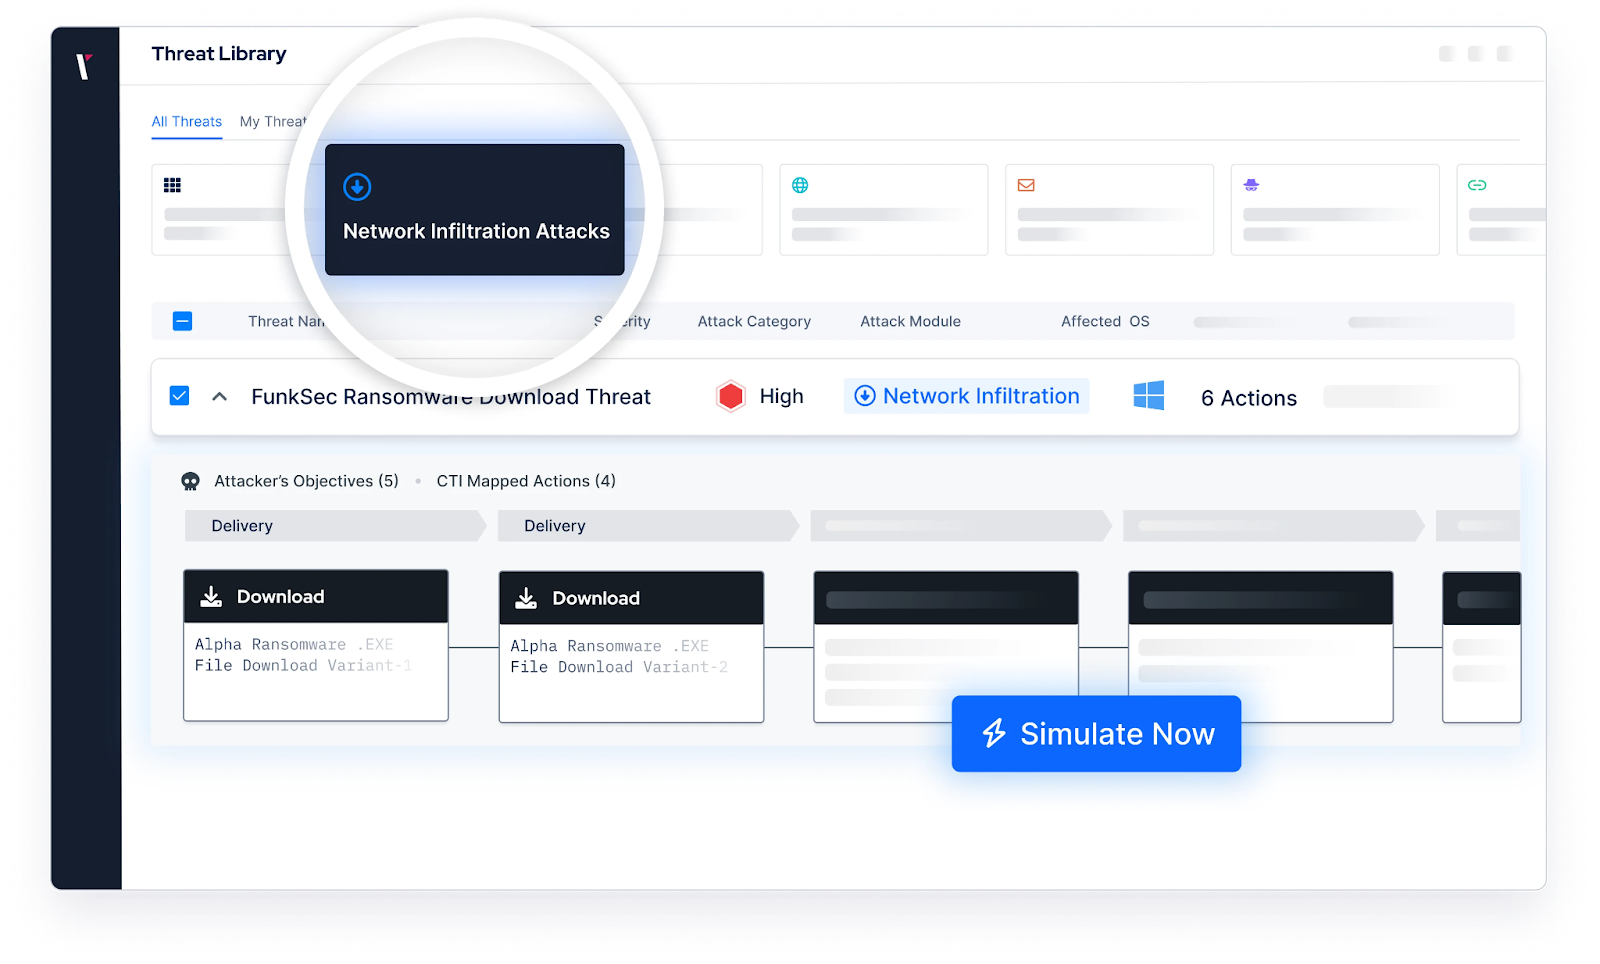Click the Windows OS icon in threat row

1148,396
